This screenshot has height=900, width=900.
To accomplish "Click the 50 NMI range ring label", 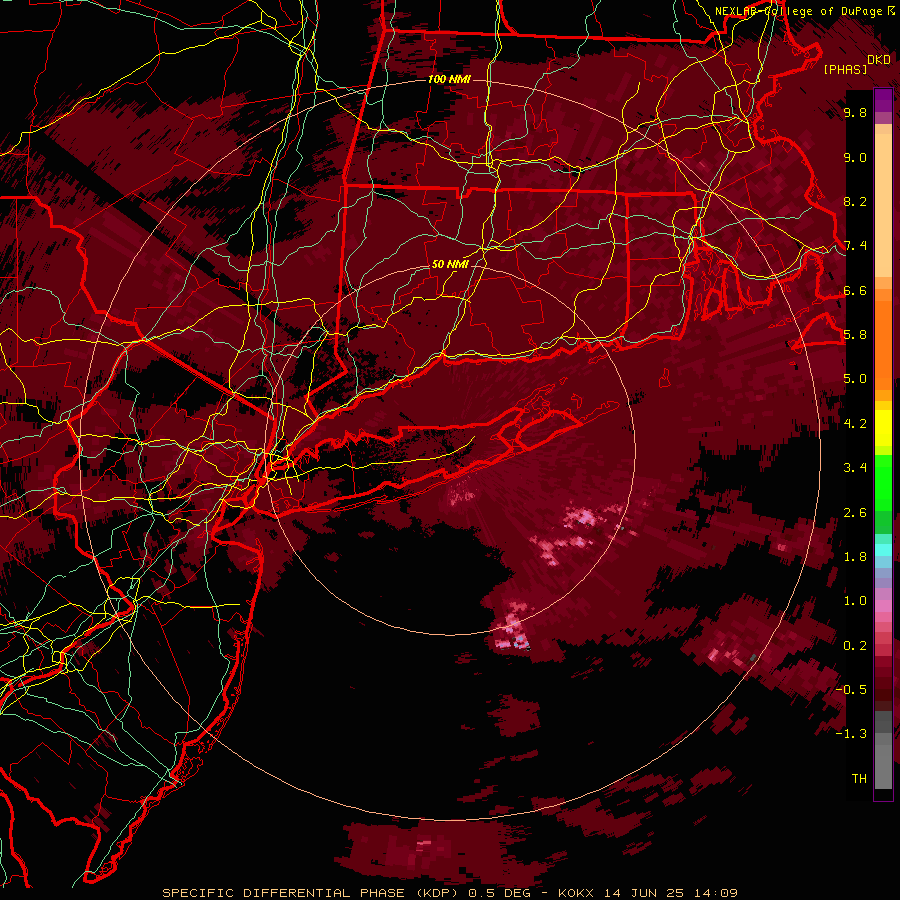I will [x=450, y=264].
